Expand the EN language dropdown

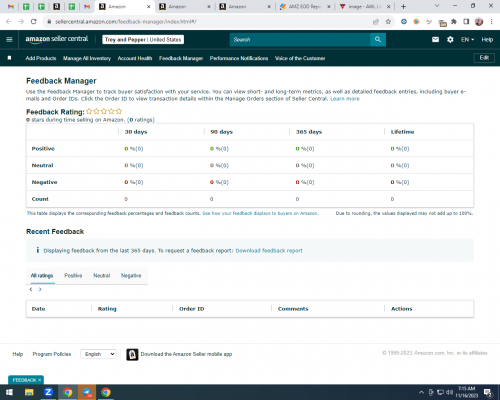pyautogui.click(x=467, y=40)
